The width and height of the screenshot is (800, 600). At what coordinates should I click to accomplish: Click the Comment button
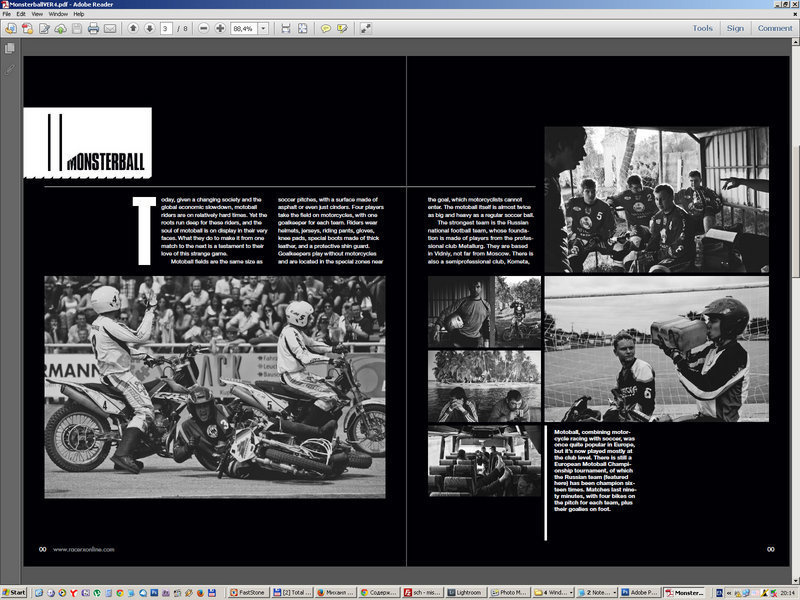775,29
